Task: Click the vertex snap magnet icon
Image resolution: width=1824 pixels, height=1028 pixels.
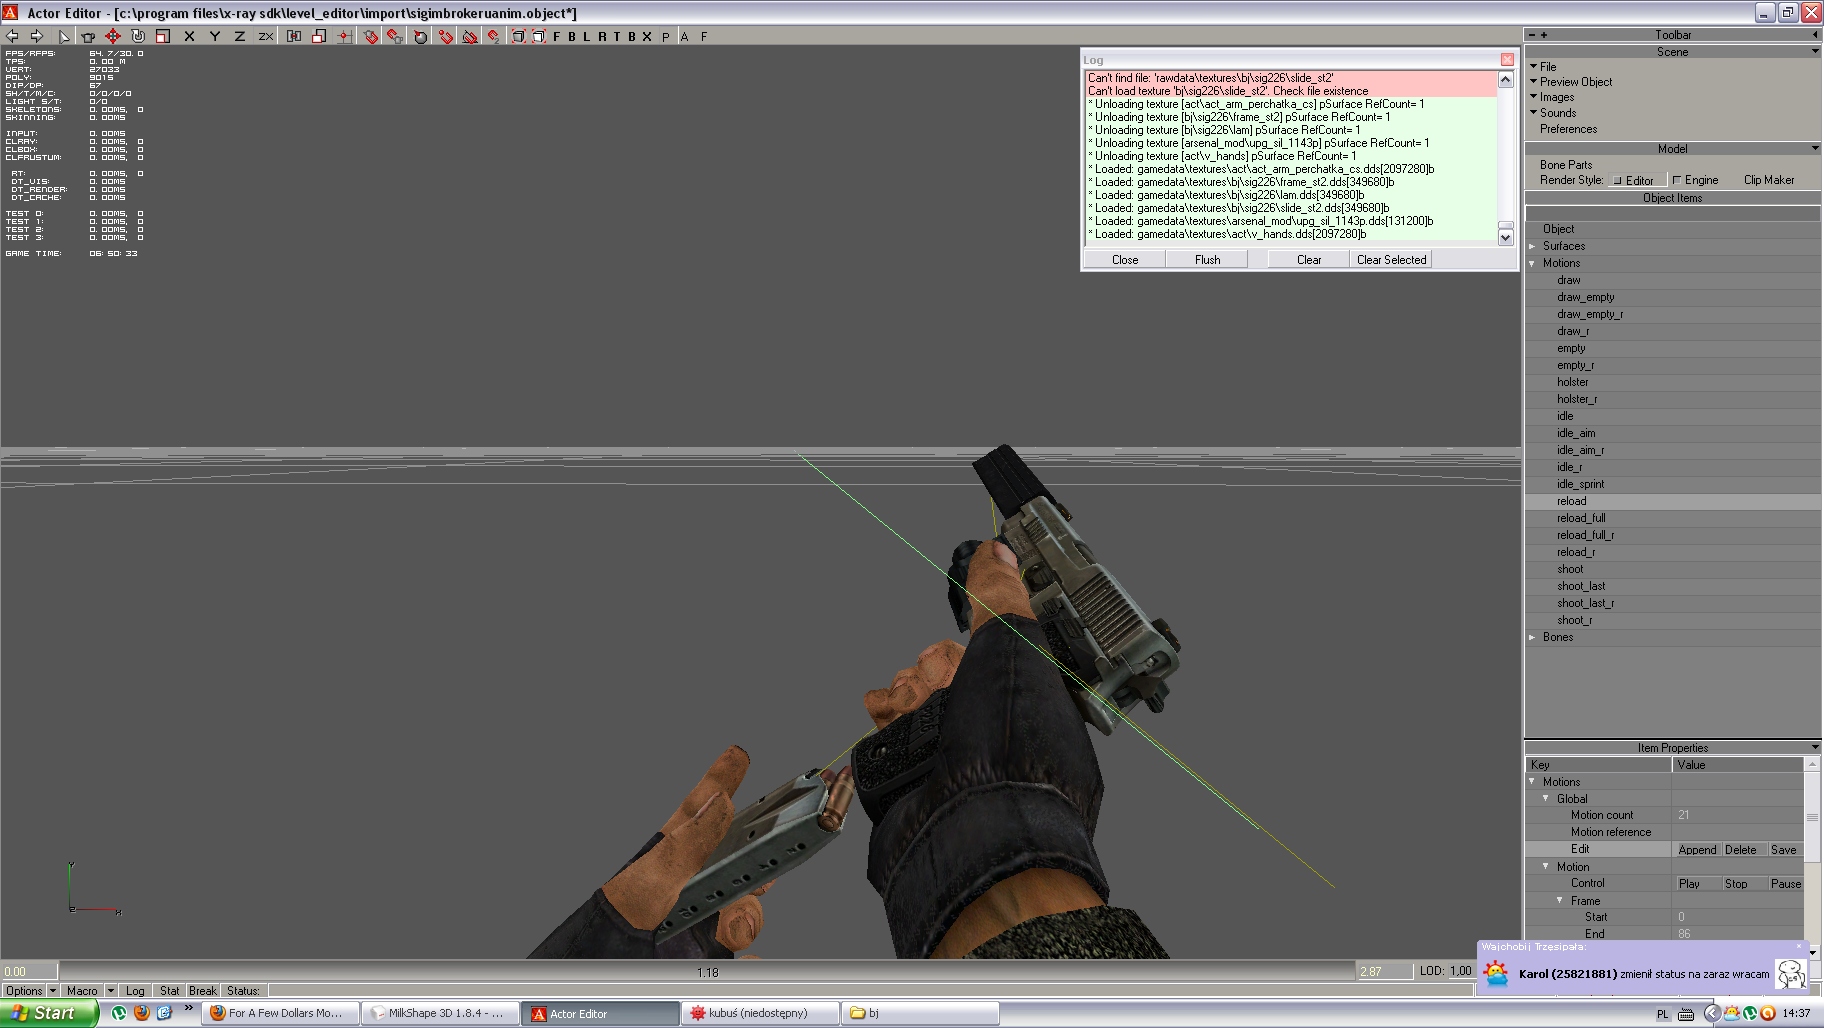Action: [494, 36]
